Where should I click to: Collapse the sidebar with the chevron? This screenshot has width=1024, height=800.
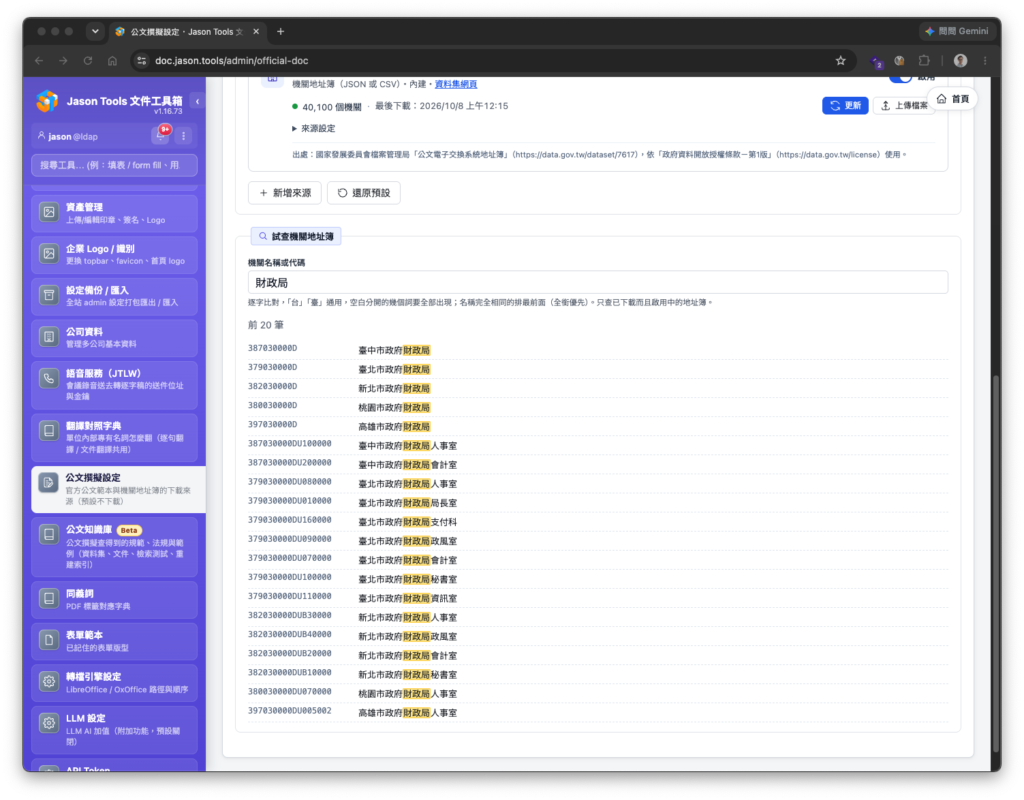[197, 101]
